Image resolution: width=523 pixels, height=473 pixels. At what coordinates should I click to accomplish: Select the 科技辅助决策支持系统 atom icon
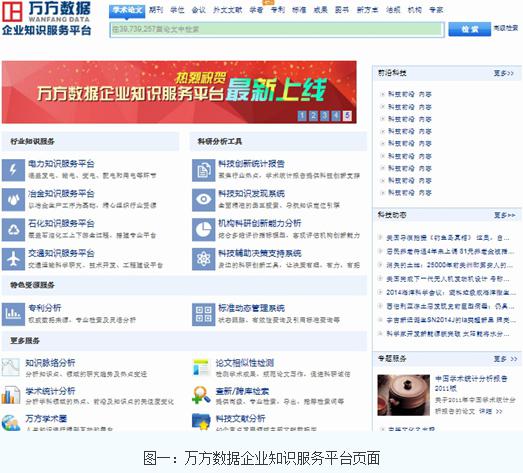point(203,259)
